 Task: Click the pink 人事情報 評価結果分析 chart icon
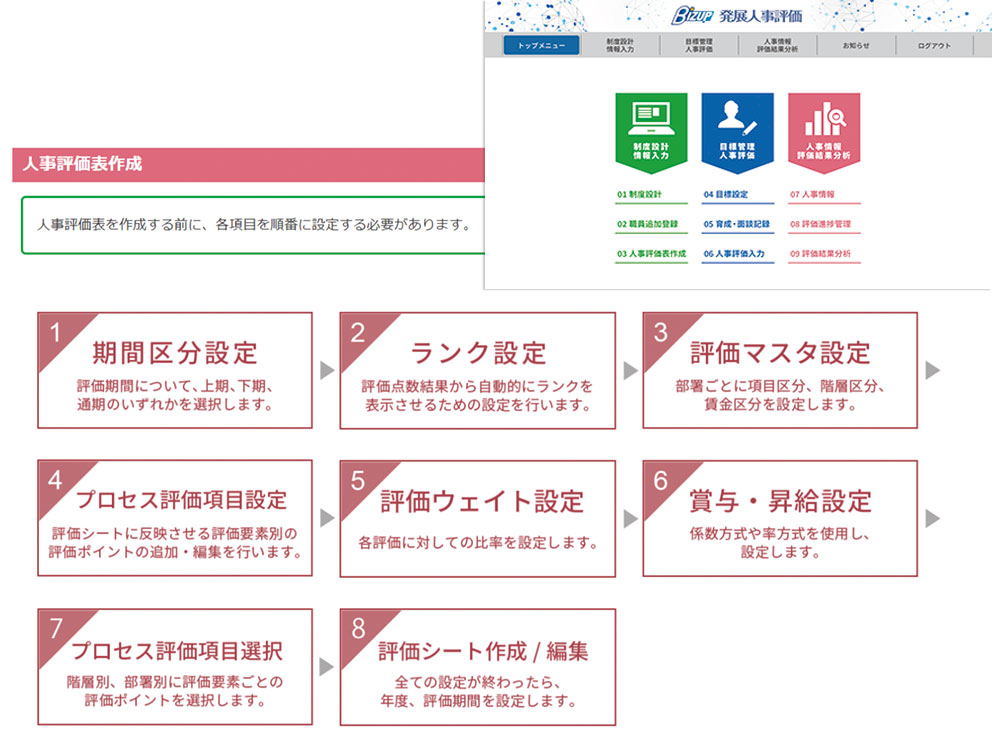point(823,129)
